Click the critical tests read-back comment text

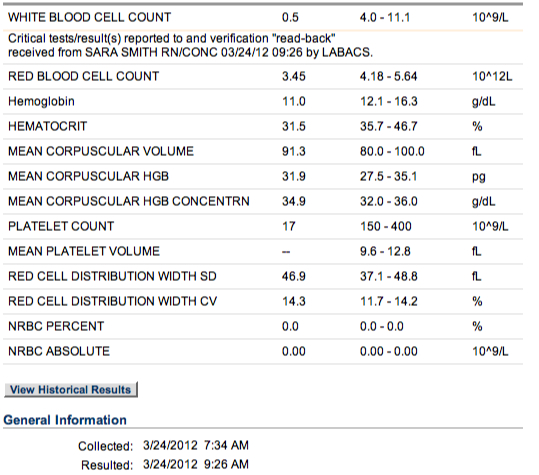pos(190,45)
